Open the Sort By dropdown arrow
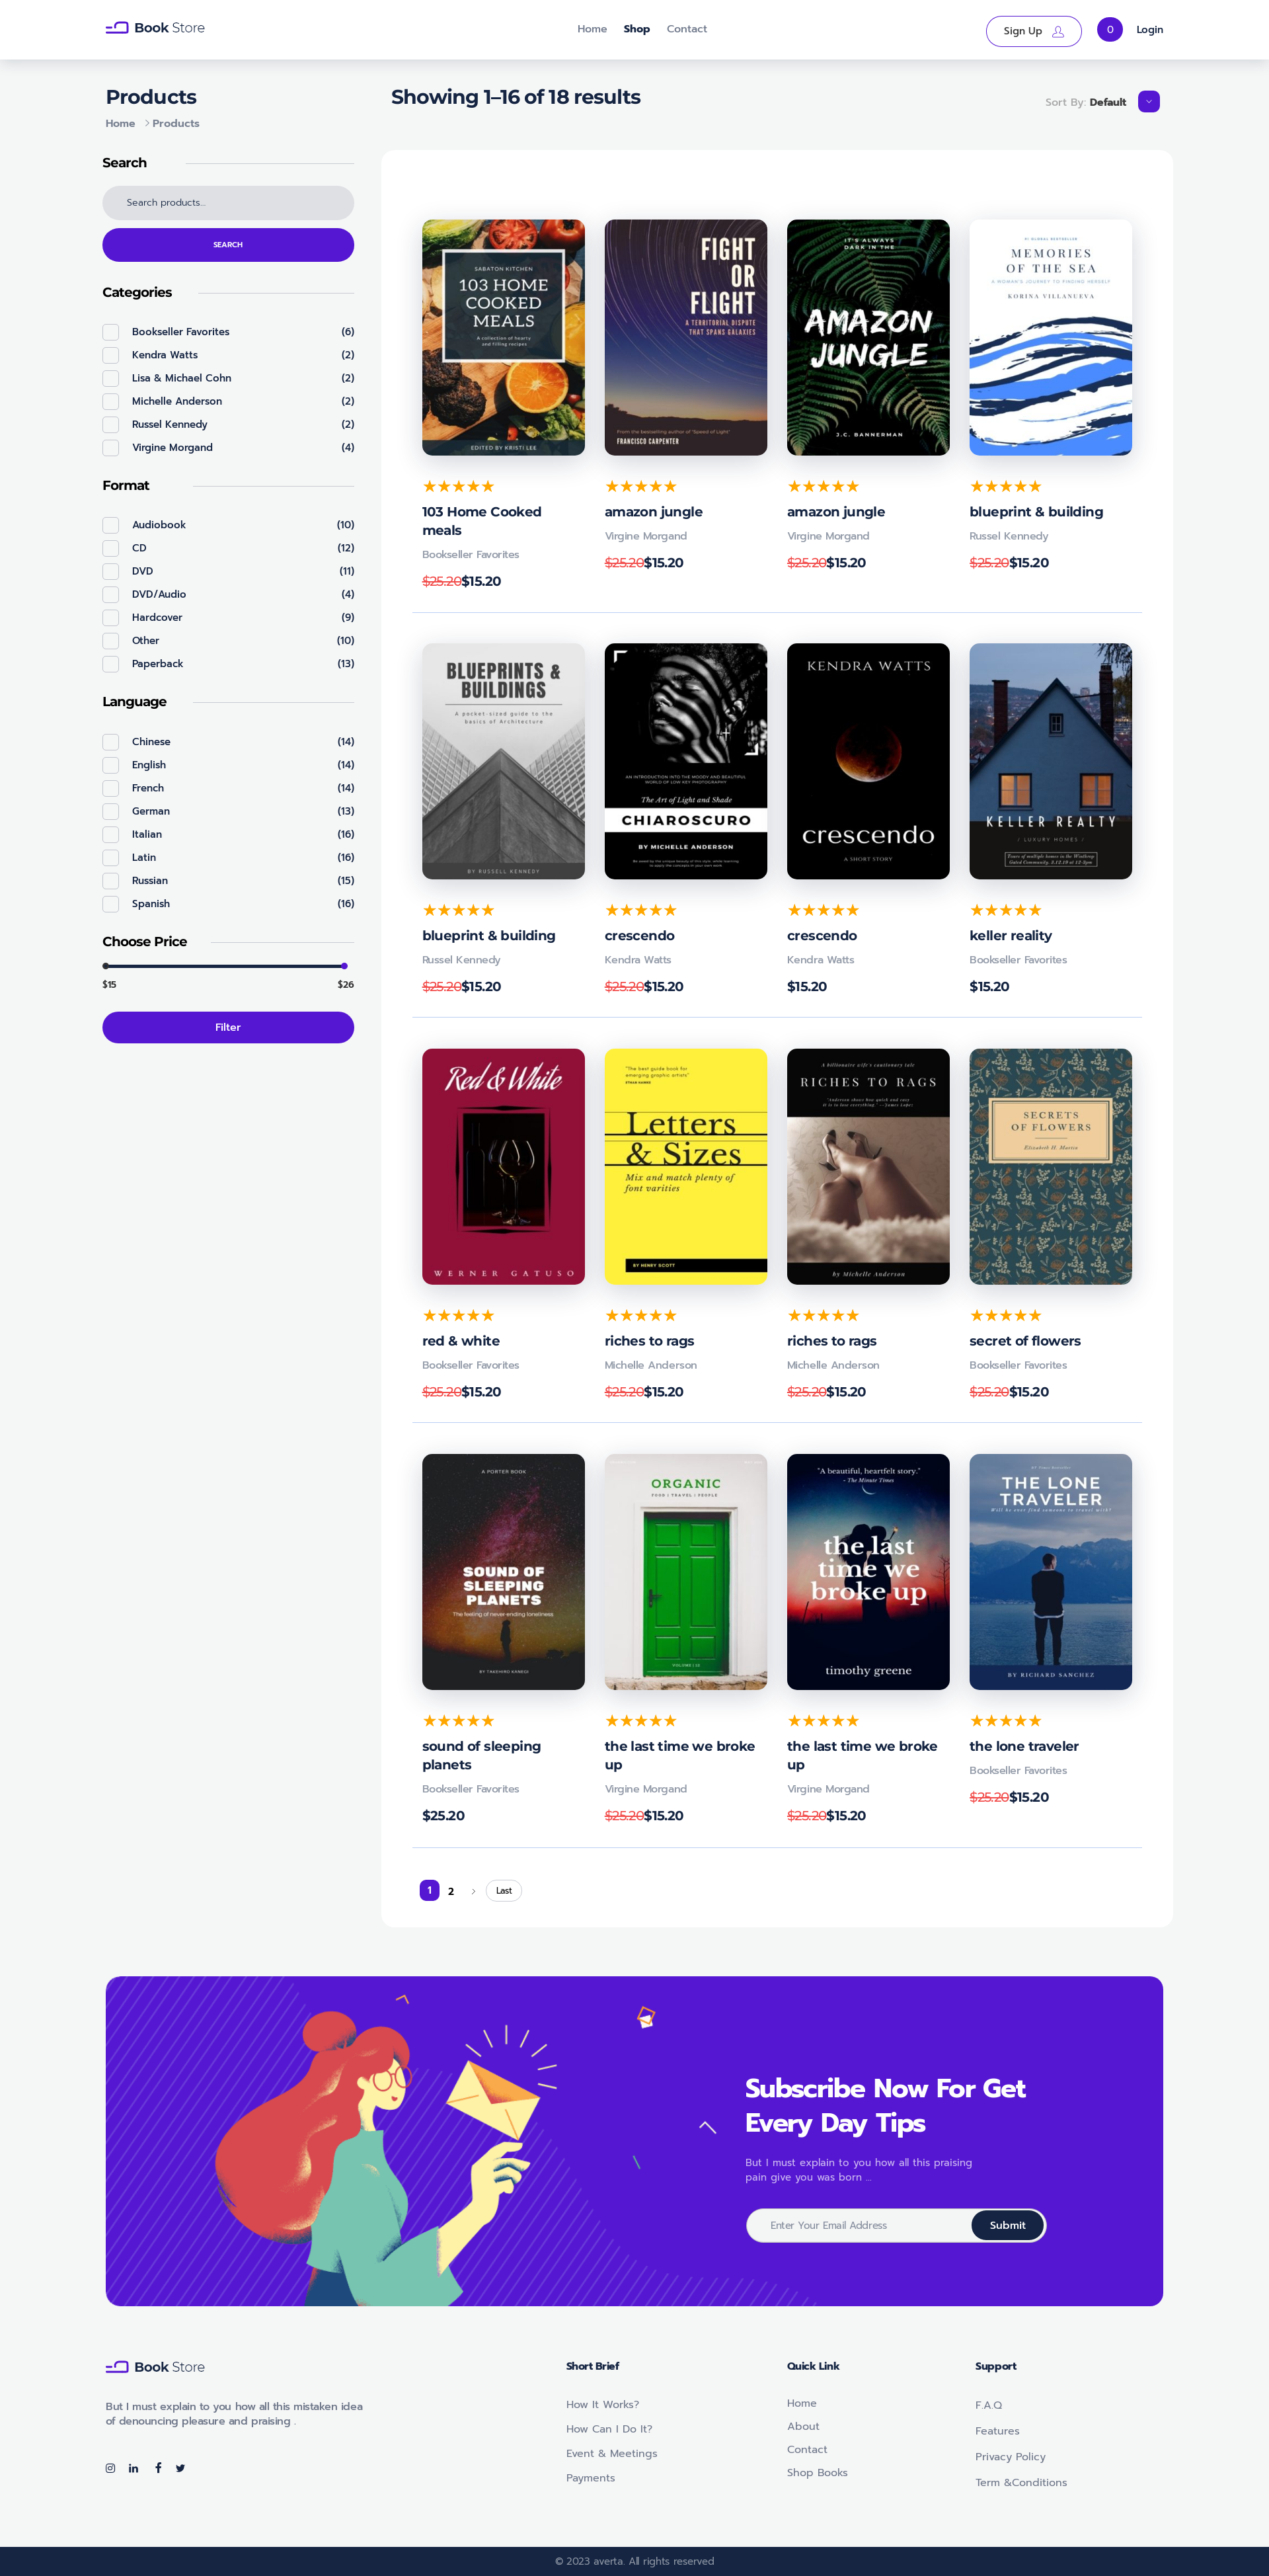This screenshot has height=2576, width=1269. point(1148,102)
